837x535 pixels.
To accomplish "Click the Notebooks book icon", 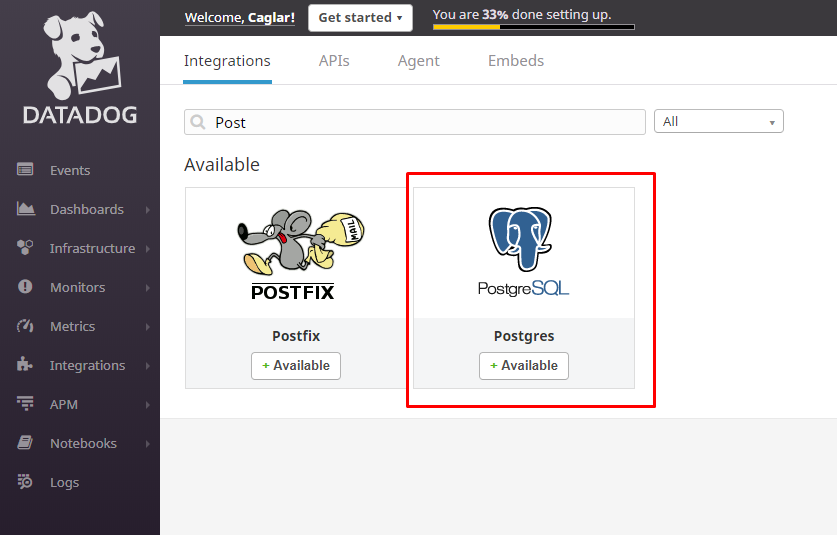I will [x=25, y=443].
